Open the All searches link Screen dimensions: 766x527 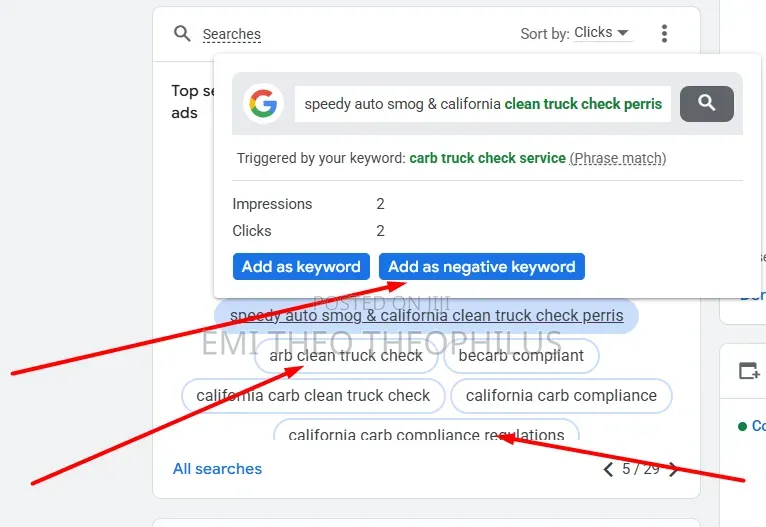(217, 469)
